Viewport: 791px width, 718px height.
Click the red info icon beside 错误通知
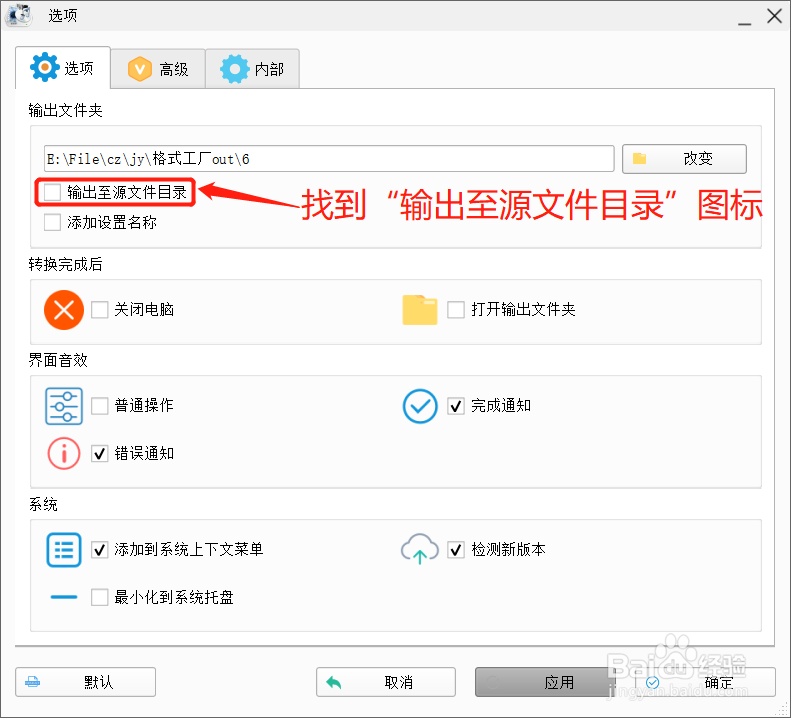(x=64, y=453)
